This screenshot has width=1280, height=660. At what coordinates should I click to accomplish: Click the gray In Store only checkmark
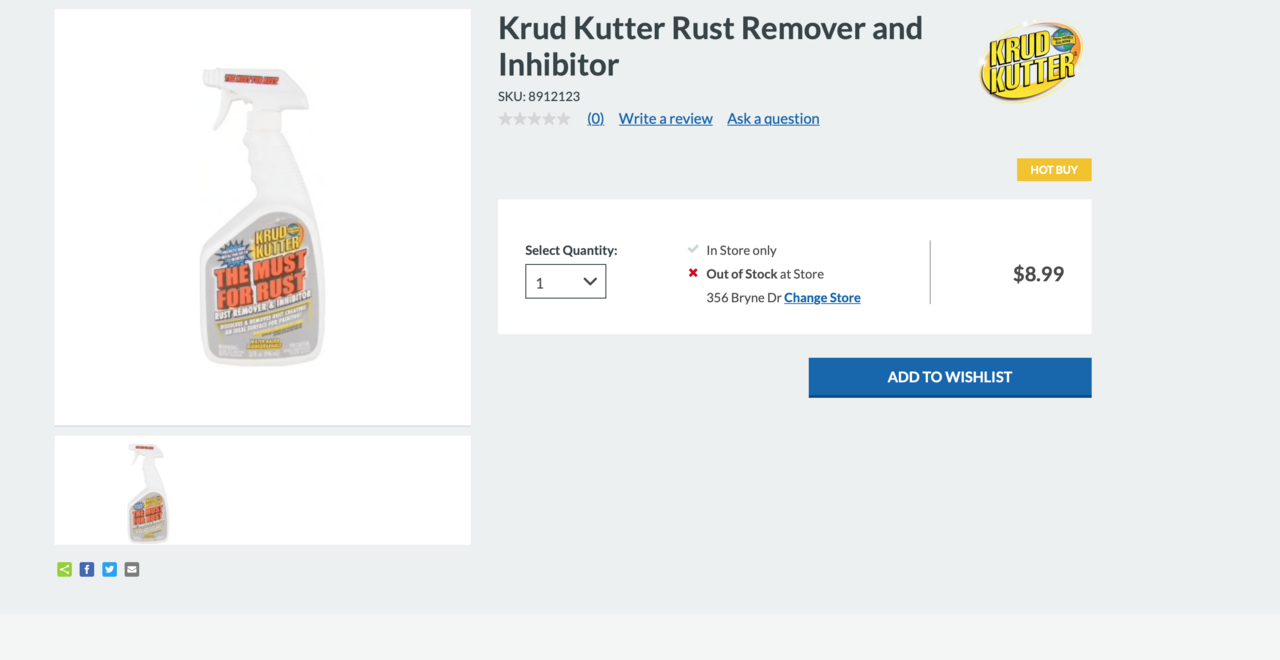tap(693, 249)
